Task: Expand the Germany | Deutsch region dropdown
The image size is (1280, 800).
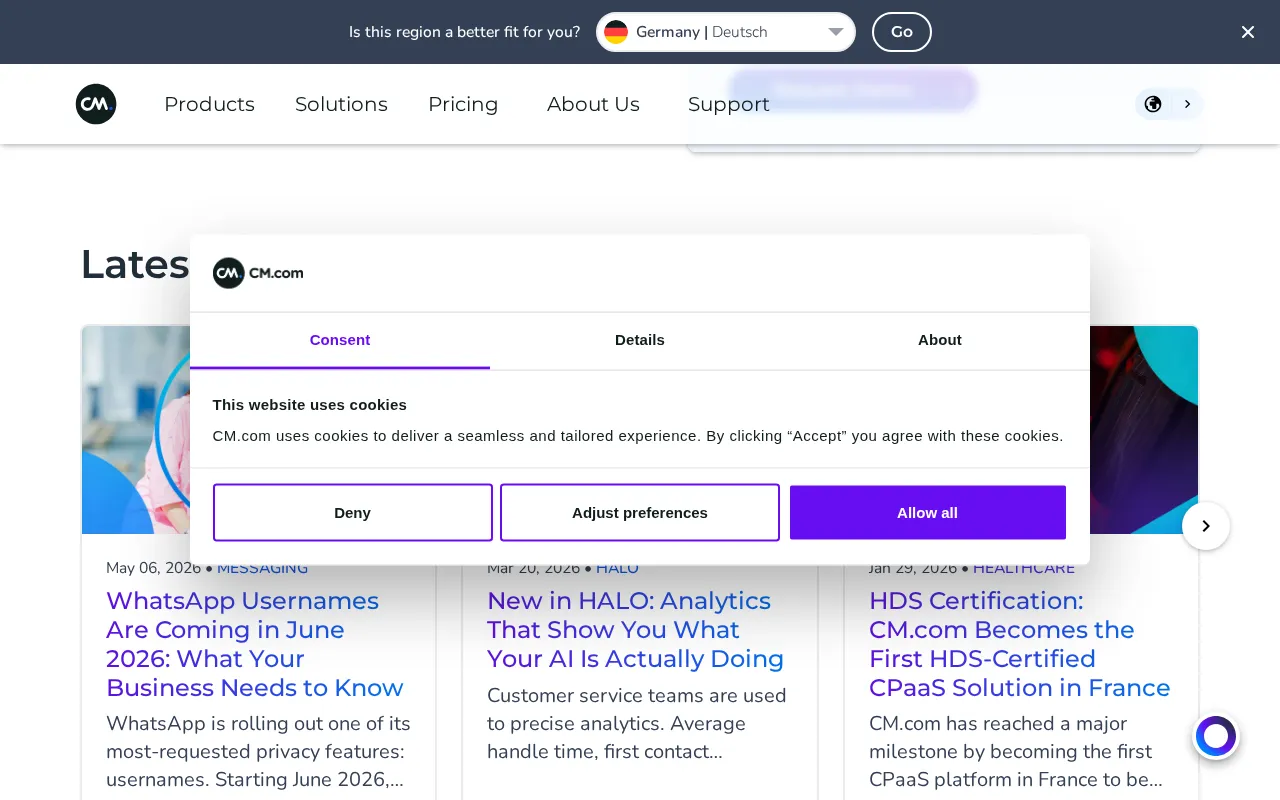Action: (726, 32)
